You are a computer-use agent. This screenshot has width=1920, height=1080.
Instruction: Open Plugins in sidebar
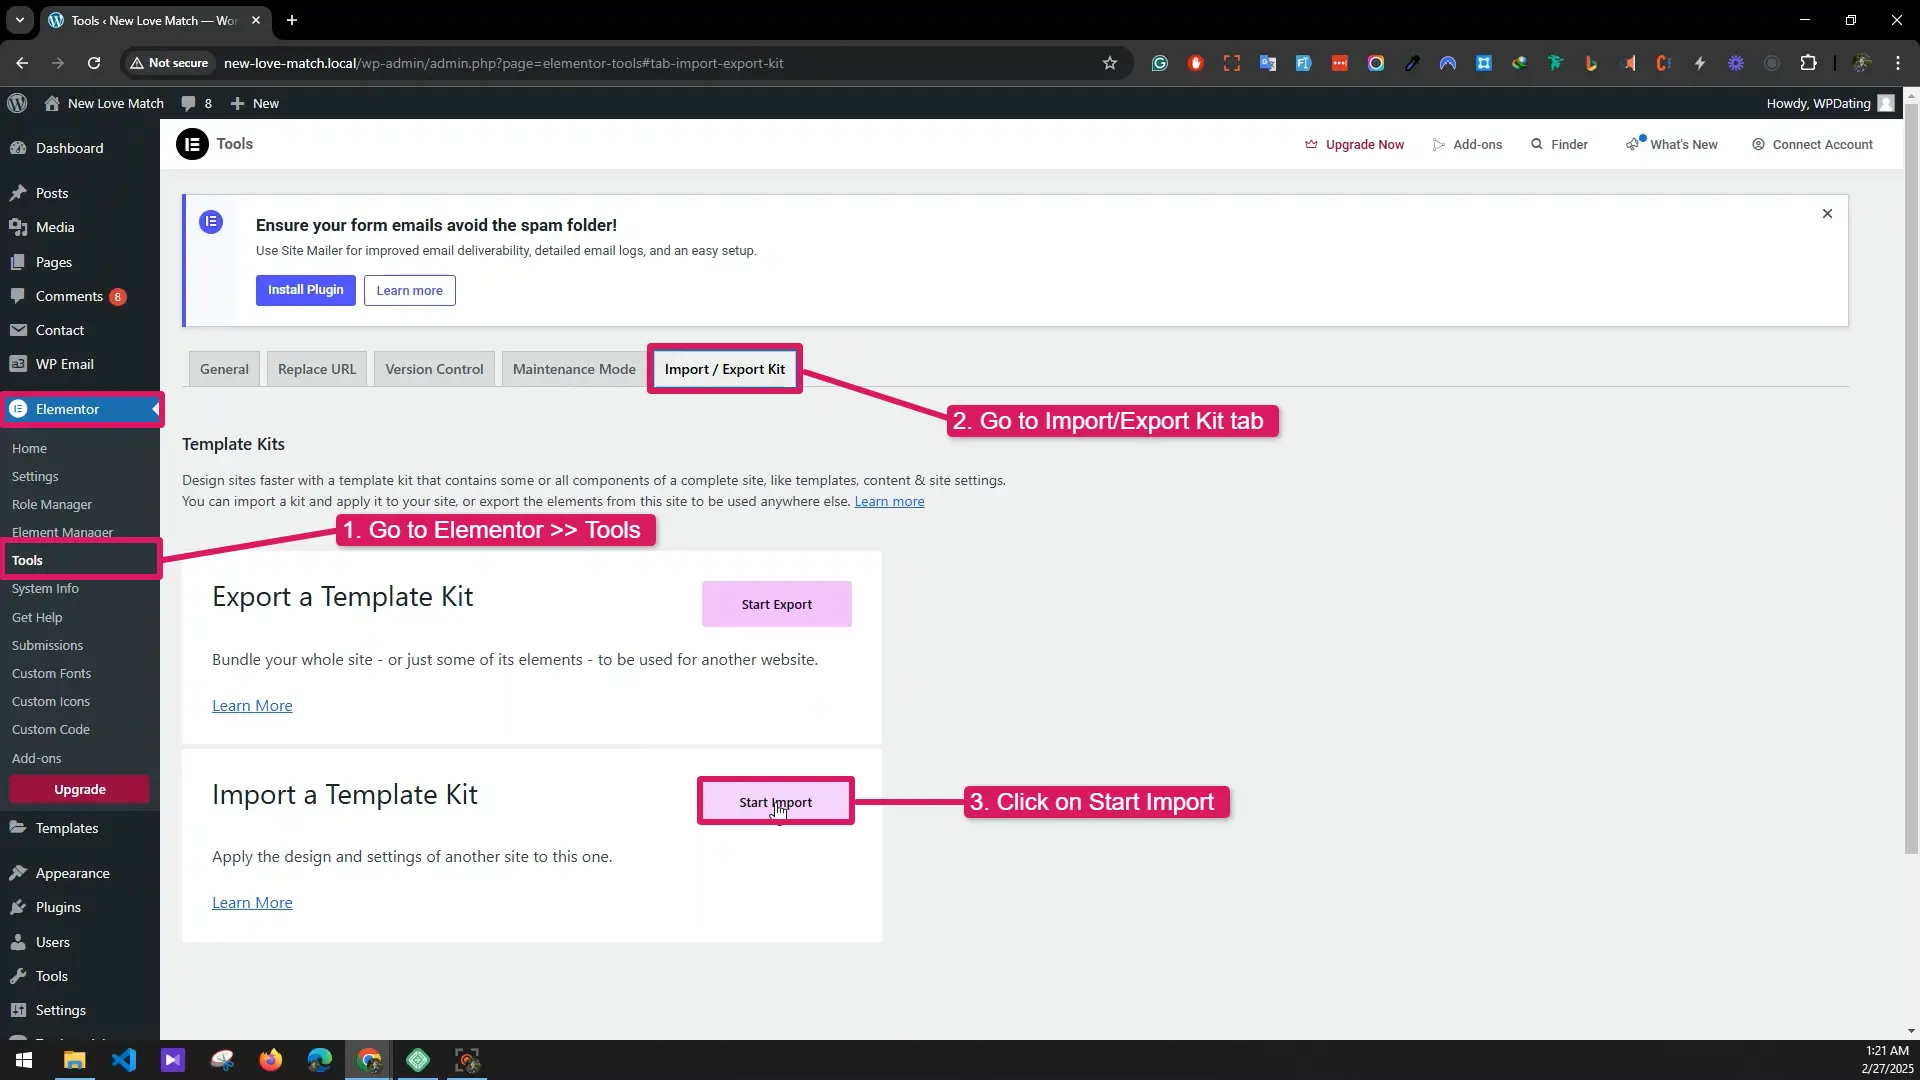click(x=80, y=907)
